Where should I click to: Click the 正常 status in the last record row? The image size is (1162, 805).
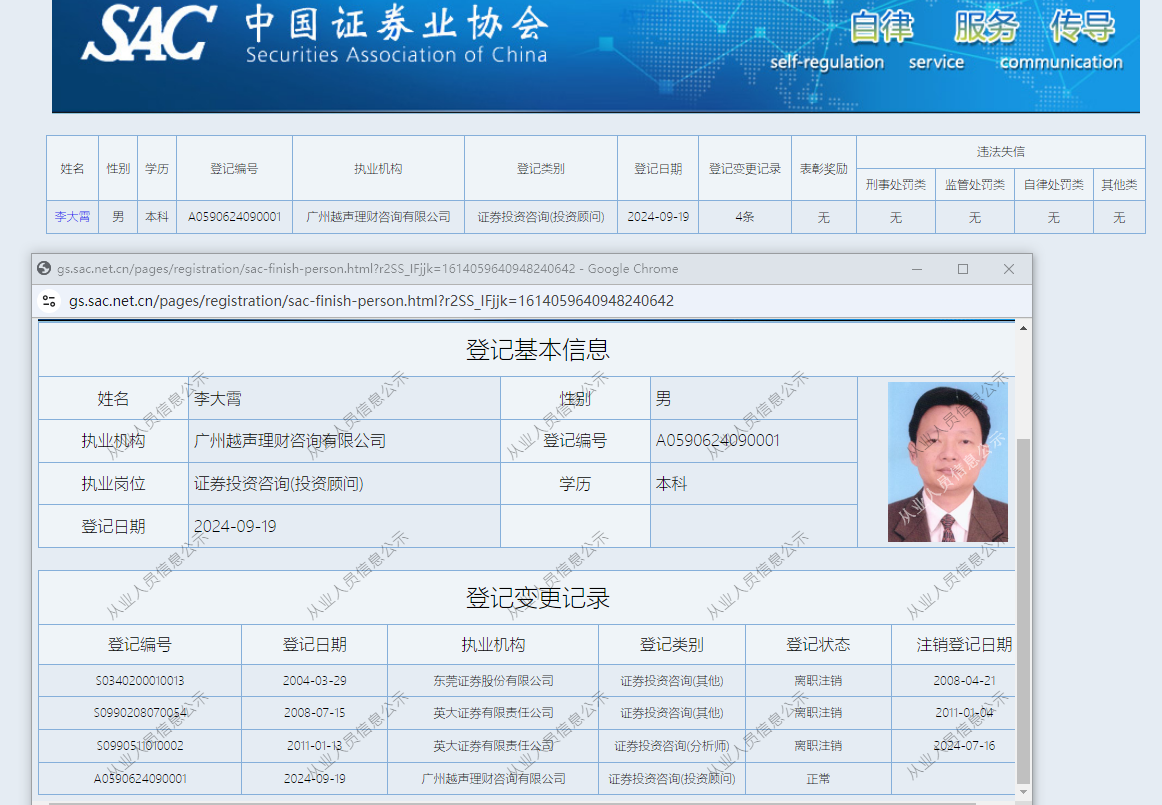click(x=818, y=778)
